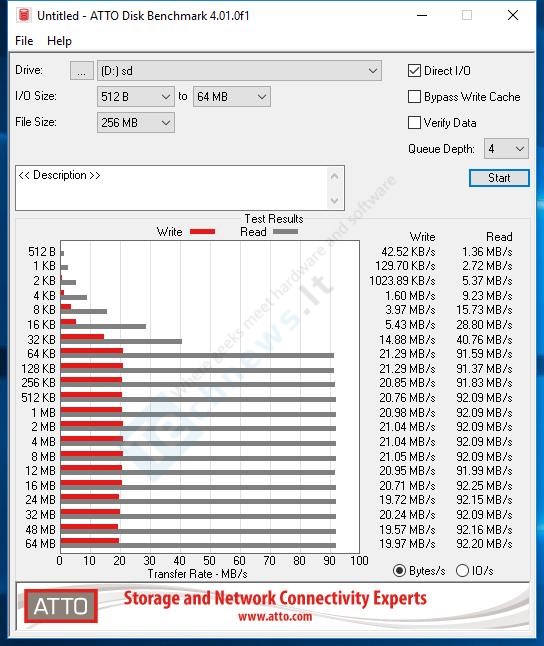Open the Drive (D:) sd dropdown
The height and width of the screenshot is (646, 544).
(x=239, y=71)
